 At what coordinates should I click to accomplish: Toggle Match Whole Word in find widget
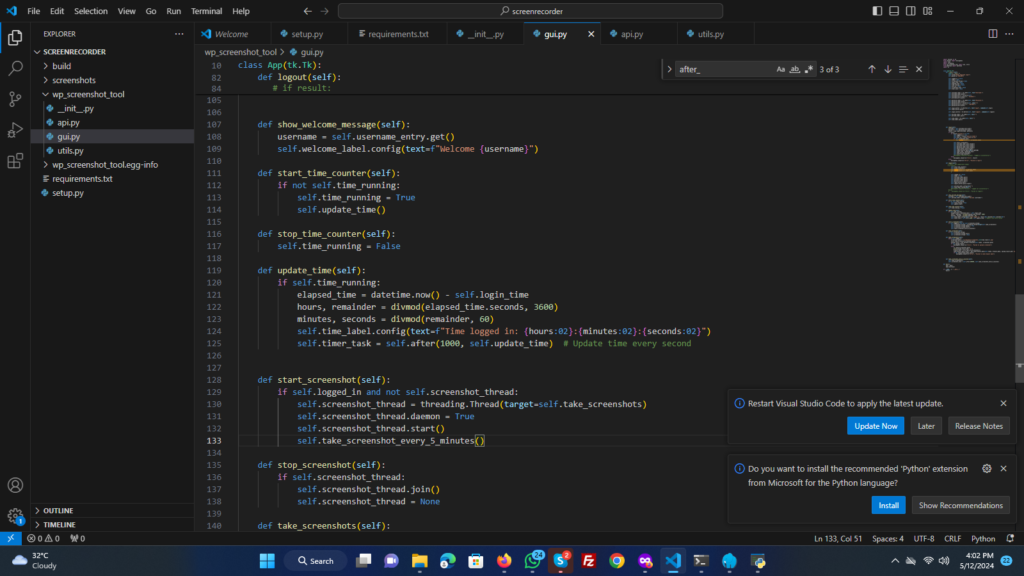click(x=795, y=69)
